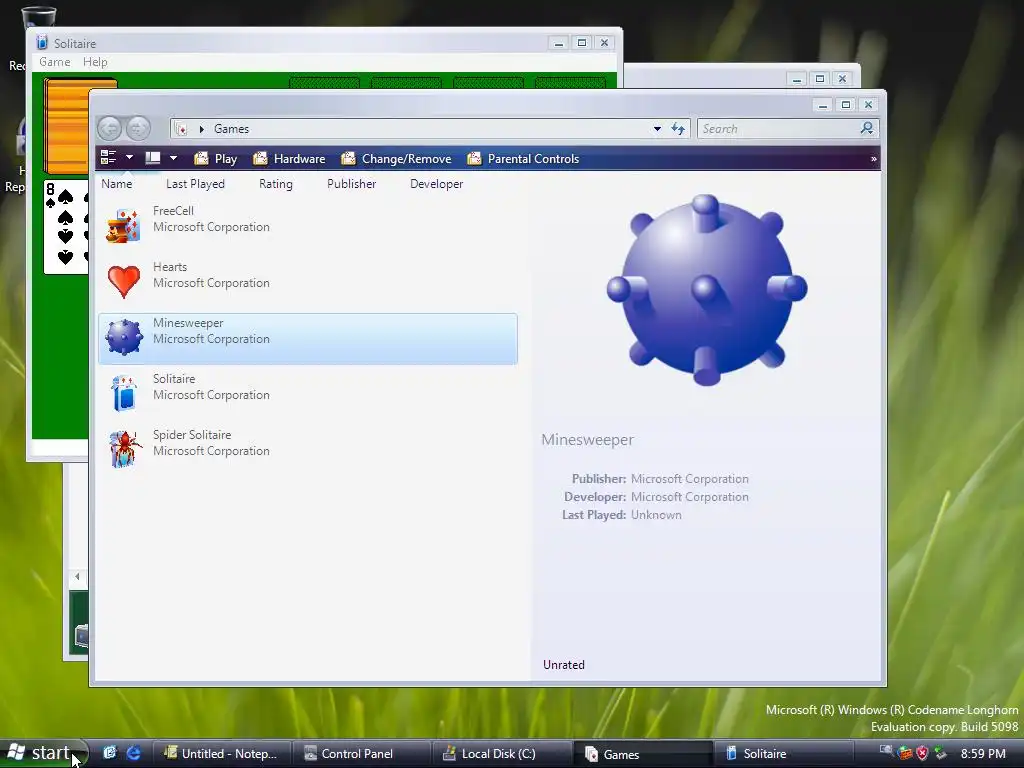The width and height of the screenshot is (1024, 768).
Task: Click the layout pane icon on command bar
Action: click(153, 158)
